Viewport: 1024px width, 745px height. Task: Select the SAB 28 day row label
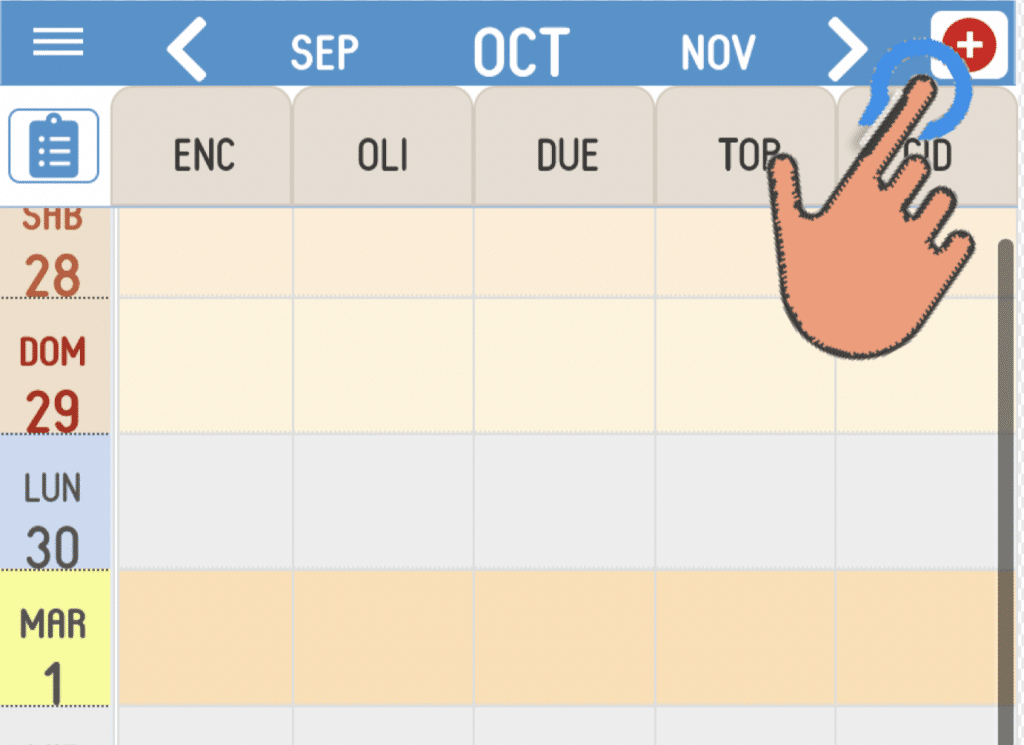tap(53, 253)
